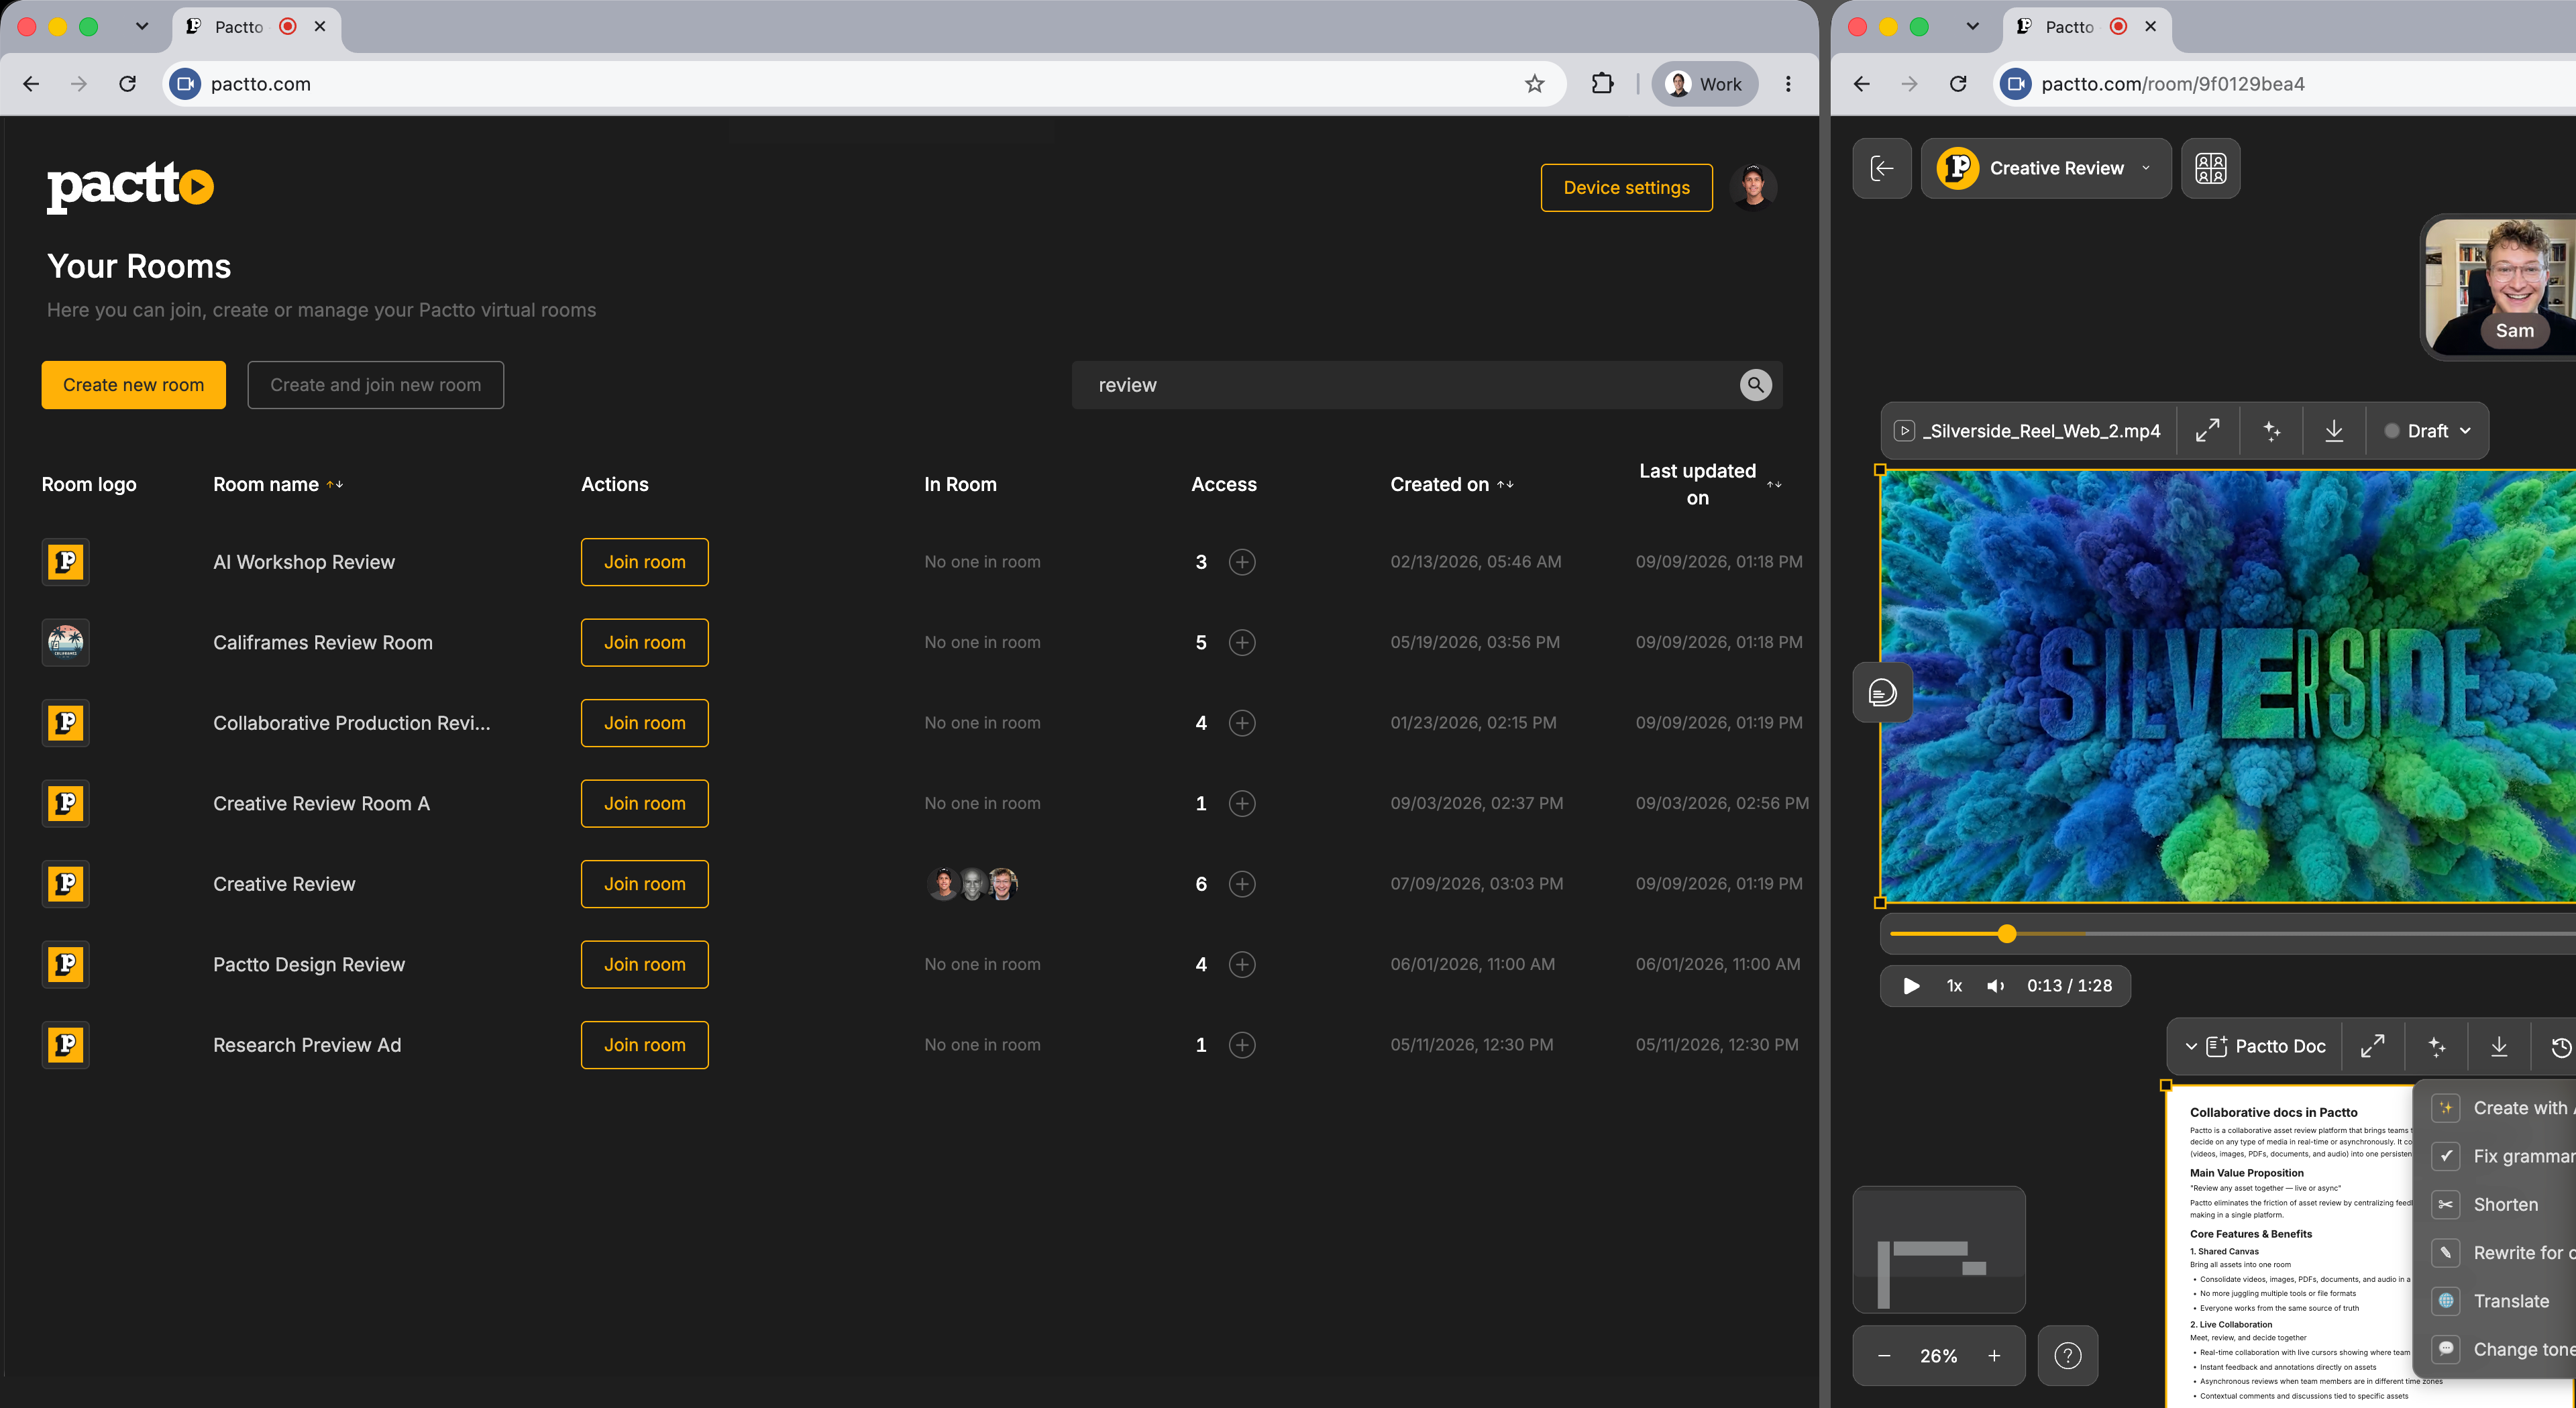Click the canvas minimap thumbnail
The width and height of the screenshot is (2576, 1408).
pos(1938,1249)
